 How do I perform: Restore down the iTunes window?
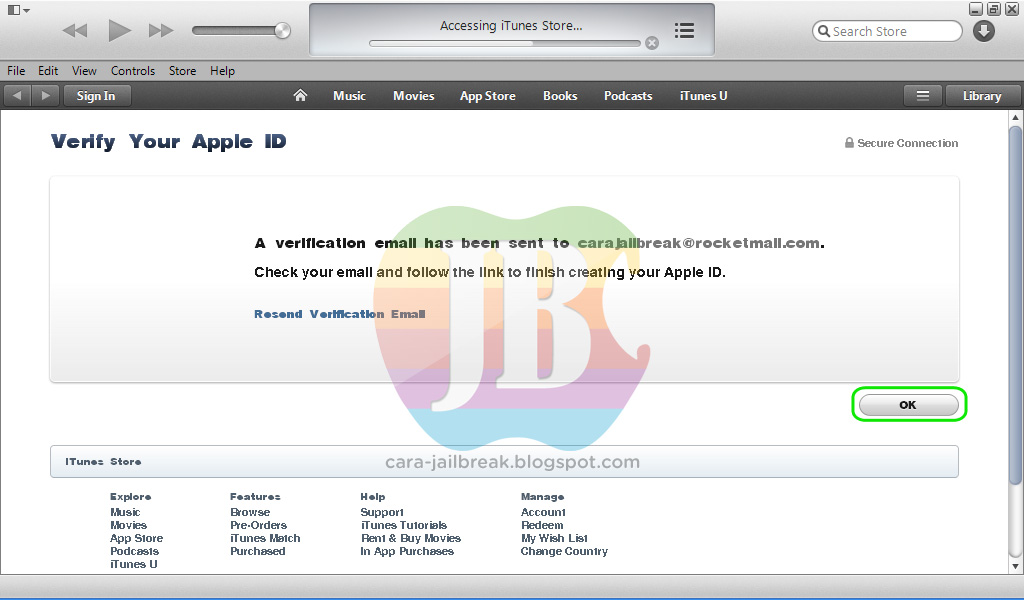pos(993,8)
